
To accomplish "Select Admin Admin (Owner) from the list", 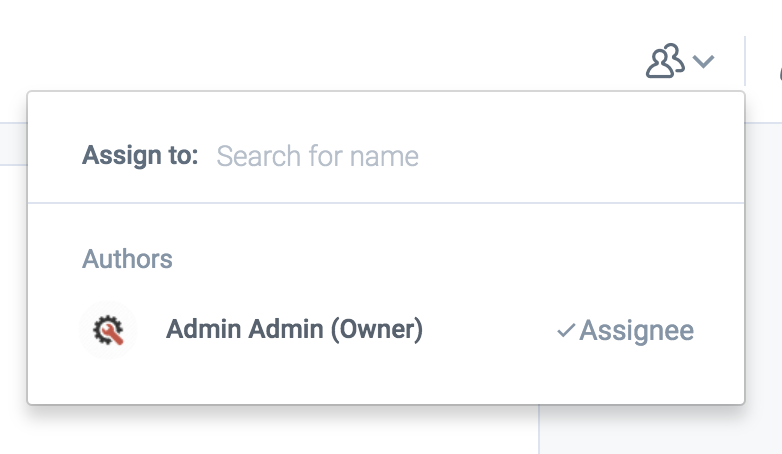I will (294, 329).
